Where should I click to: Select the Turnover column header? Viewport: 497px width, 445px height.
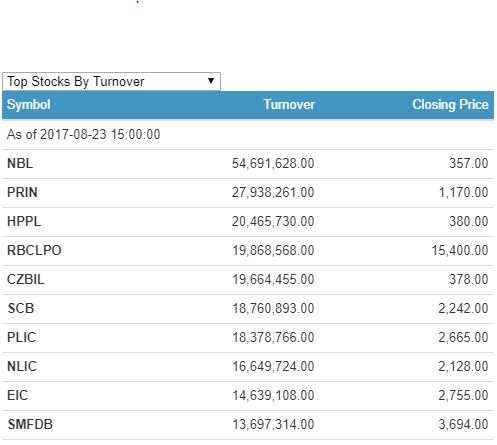(289, 105)
